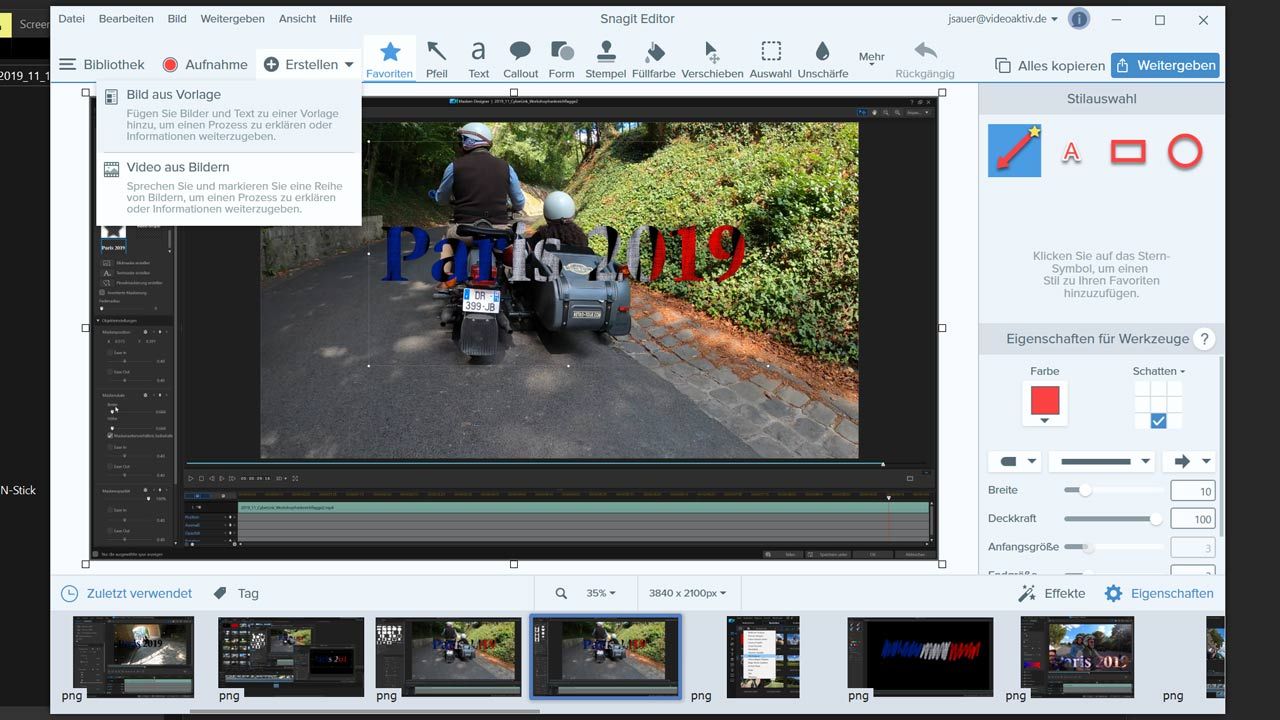Open the Mehr tools dropdown
The width and height of the screenshot is (1280, 720).
point(871,60)
